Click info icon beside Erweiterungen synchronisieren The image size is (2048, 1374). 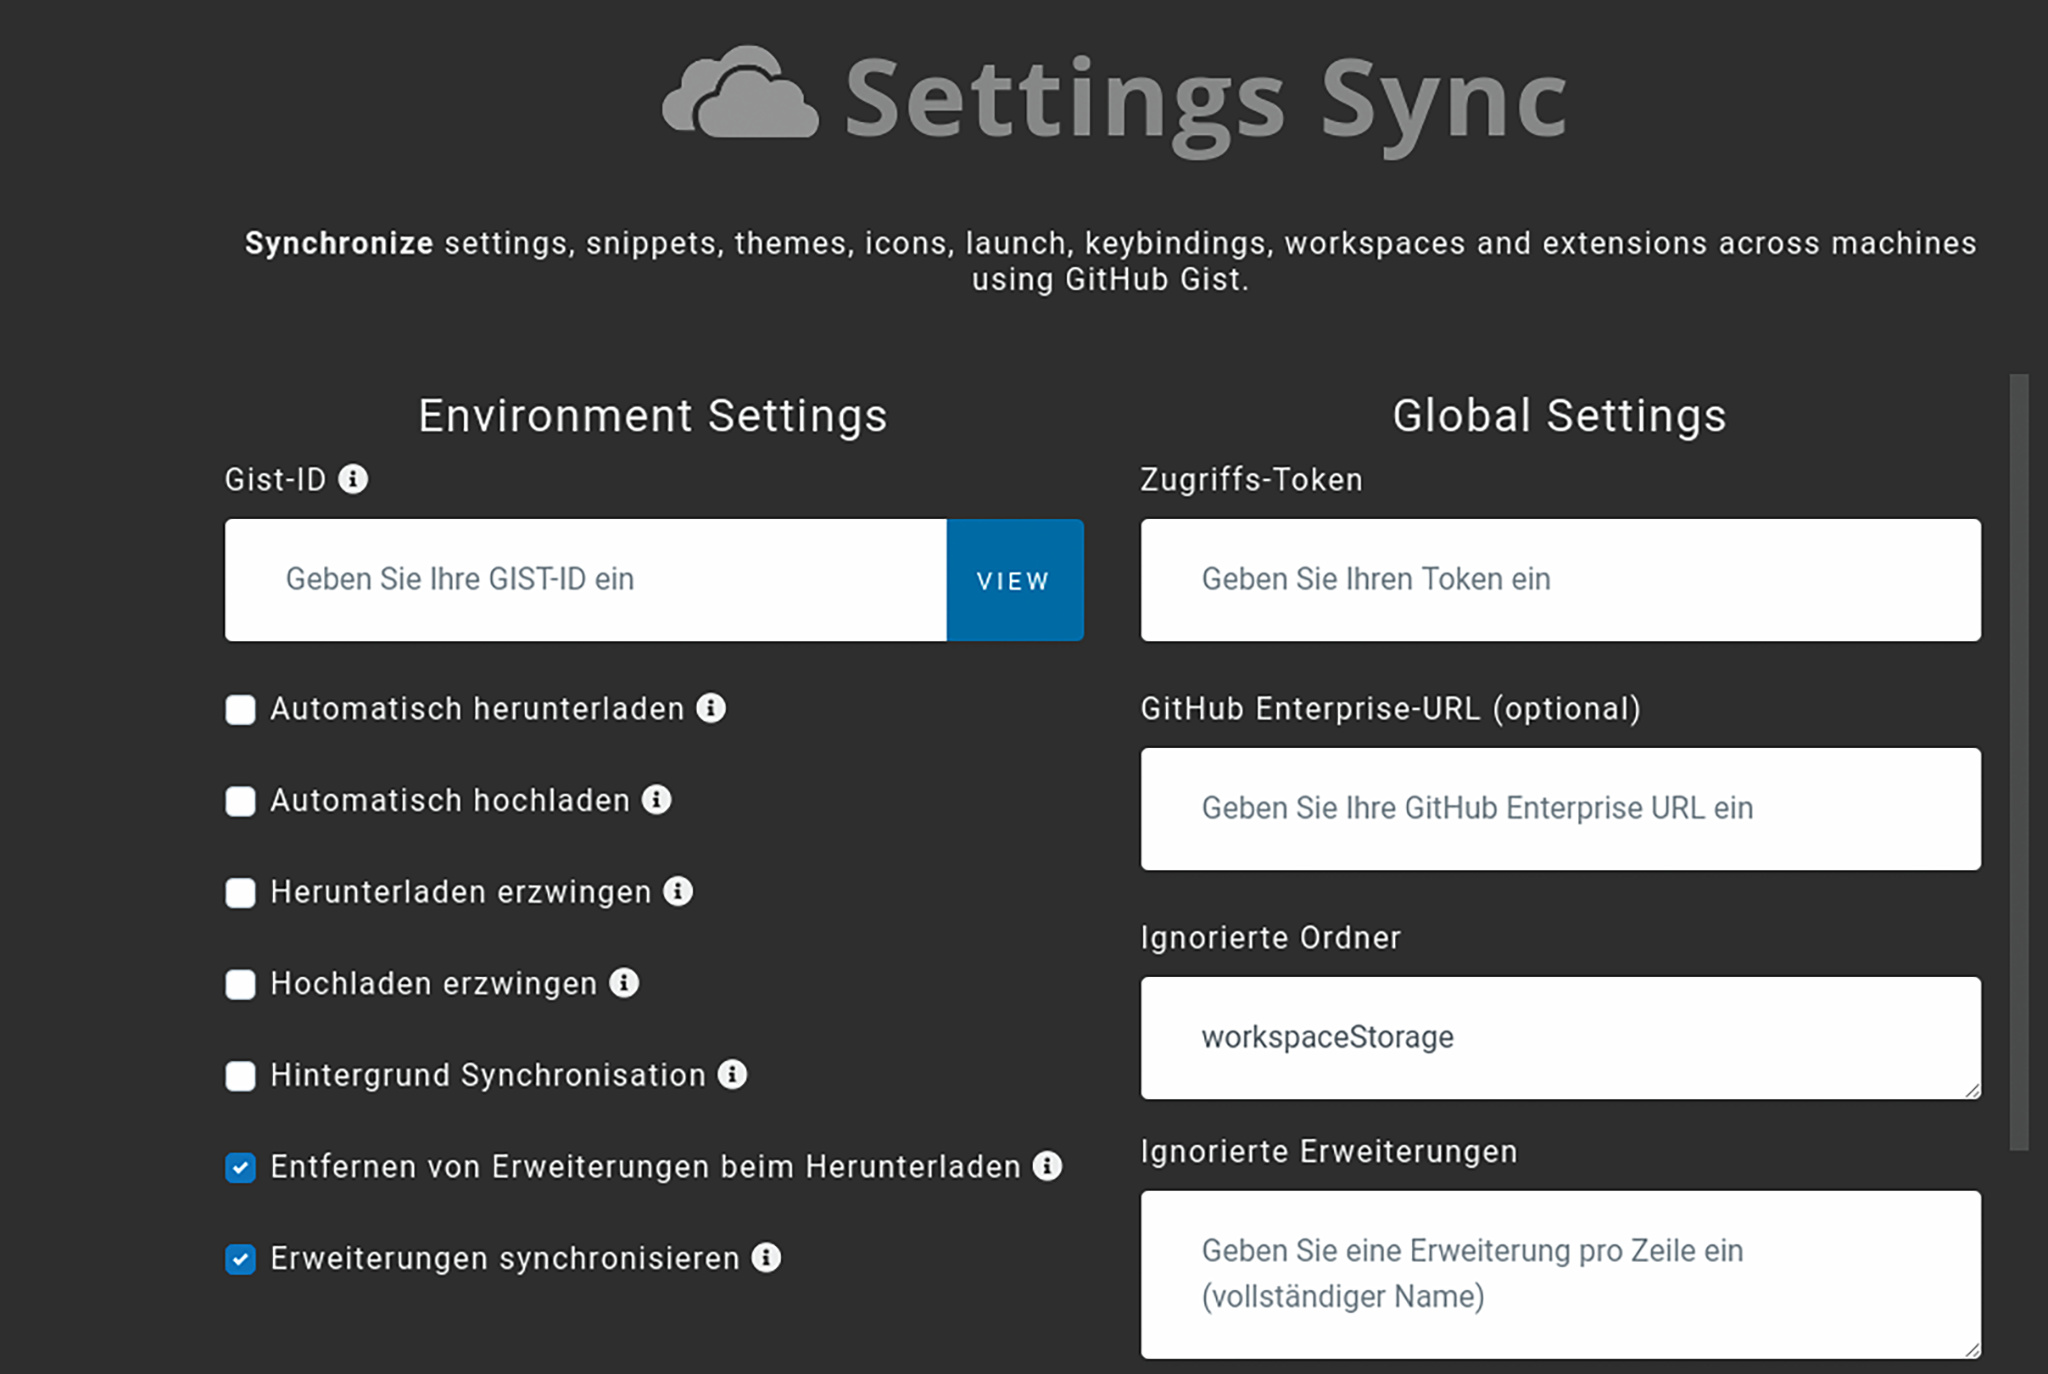766,1257
